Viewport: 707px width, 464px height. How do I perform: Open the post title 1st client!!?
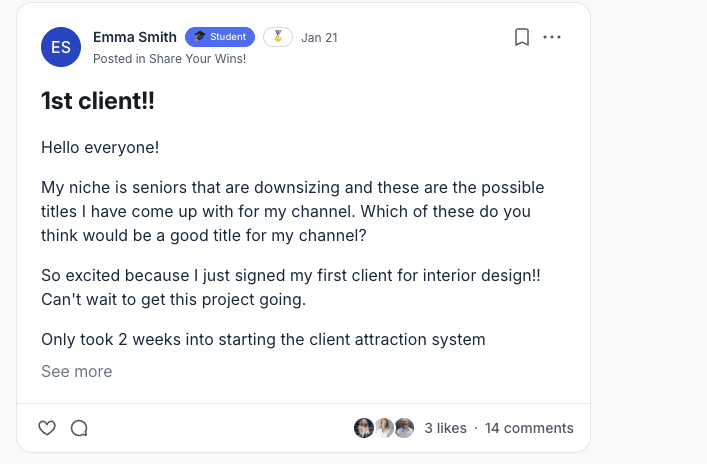pos(98,101)
